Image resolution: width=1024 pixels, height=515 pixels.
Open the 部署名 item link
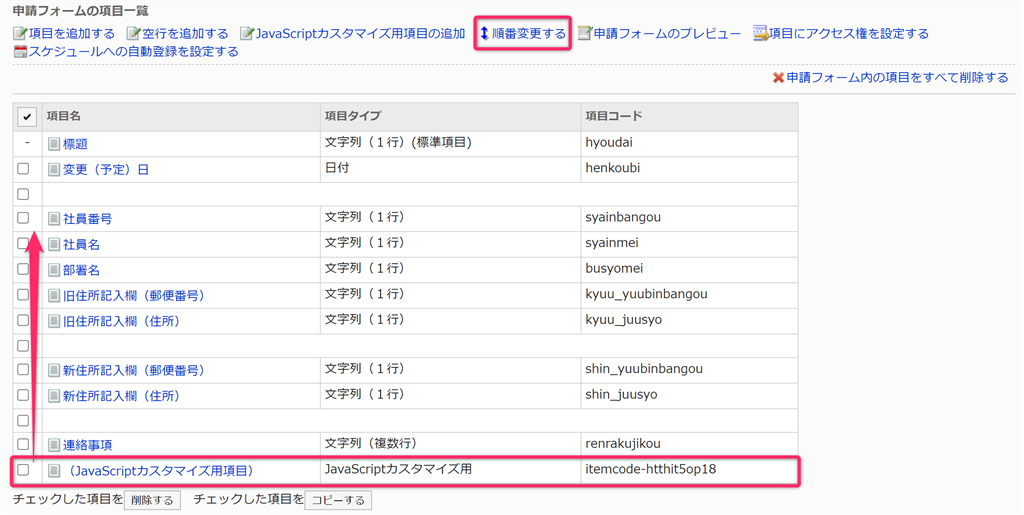(x=81, y=270)
